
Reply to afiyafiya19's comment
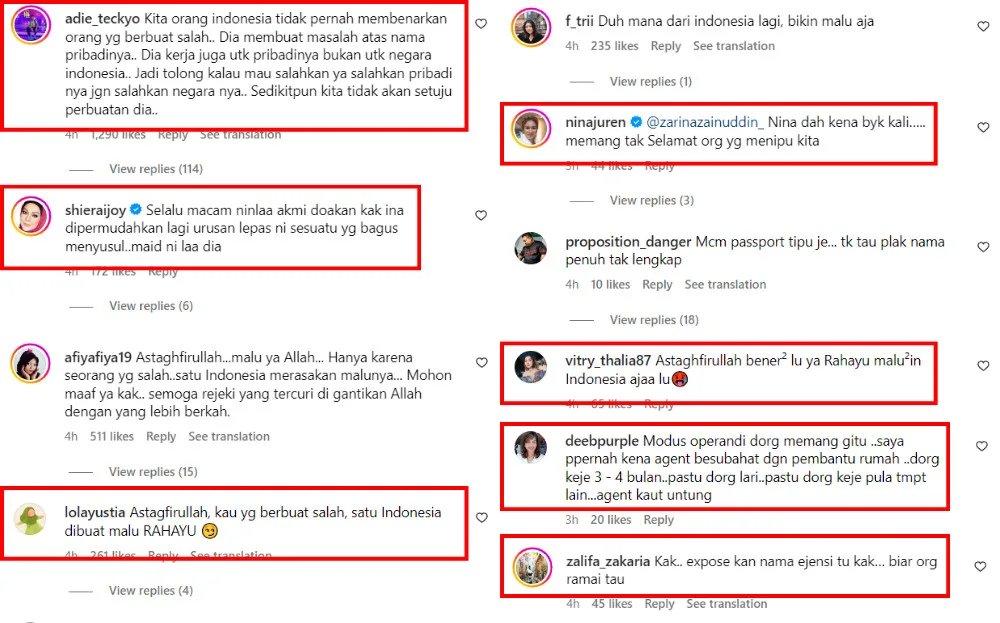point(161,437)
